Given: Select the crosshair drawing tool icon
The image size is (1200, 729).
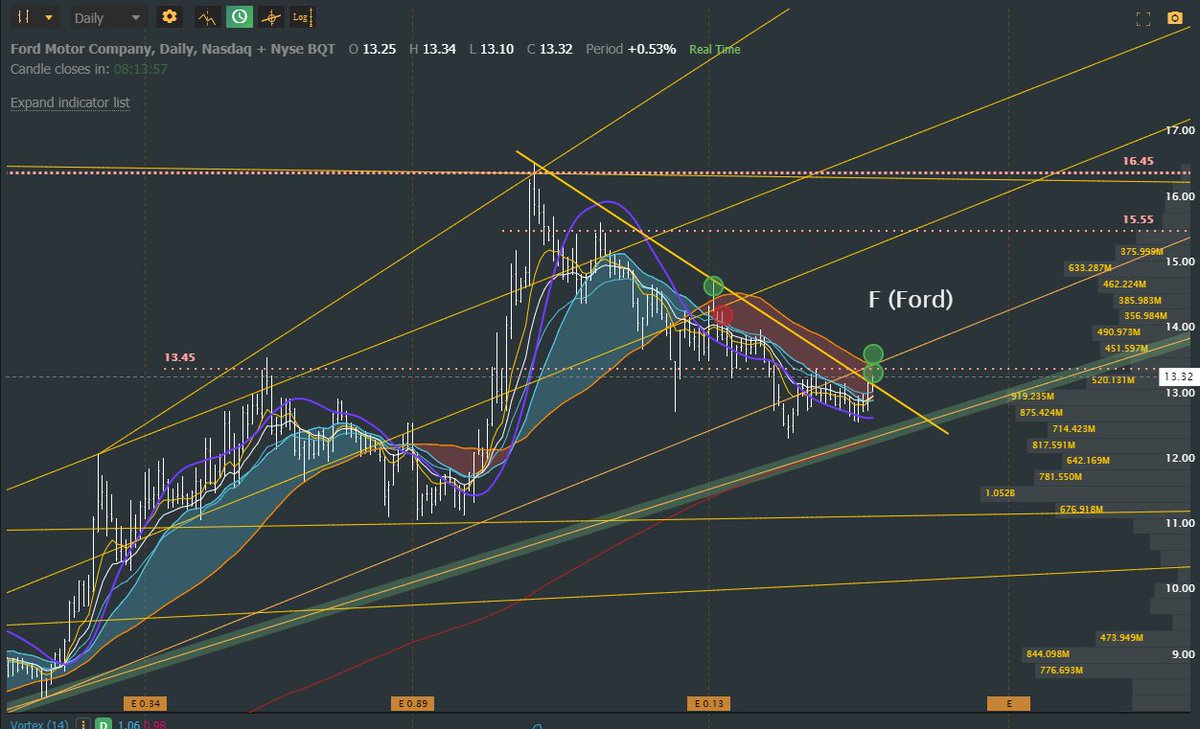Looking at the screenshot, I should click(x=271, y=17).
